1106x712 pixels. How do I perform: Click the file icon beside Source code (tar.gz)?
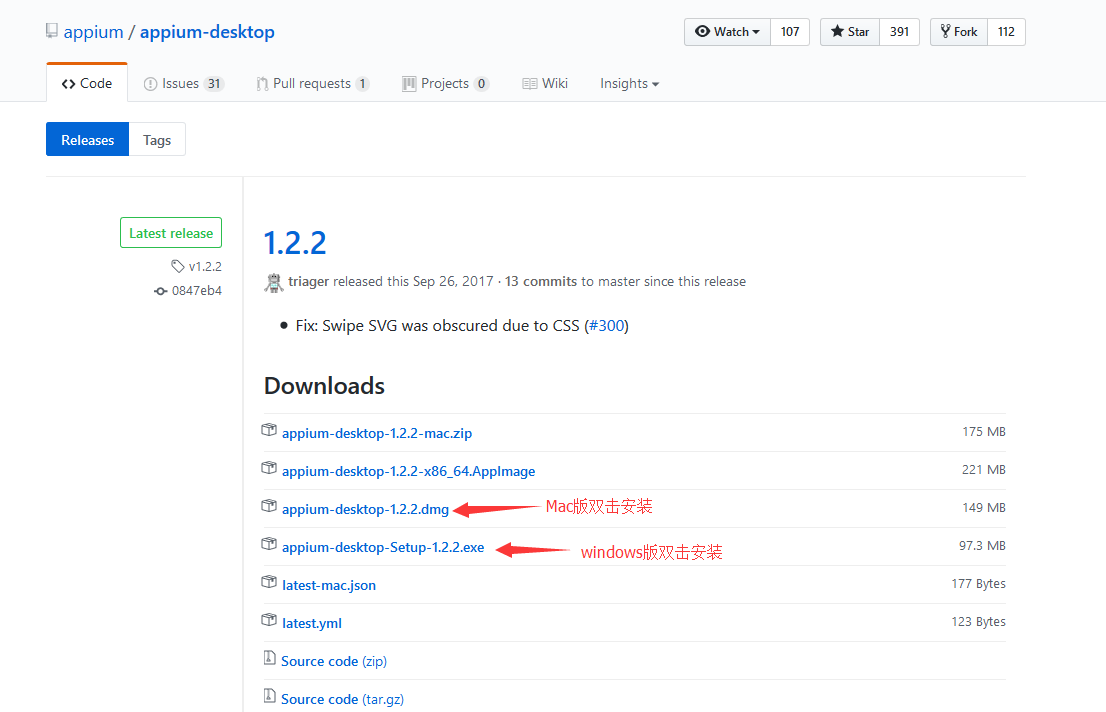click(269, 696)
